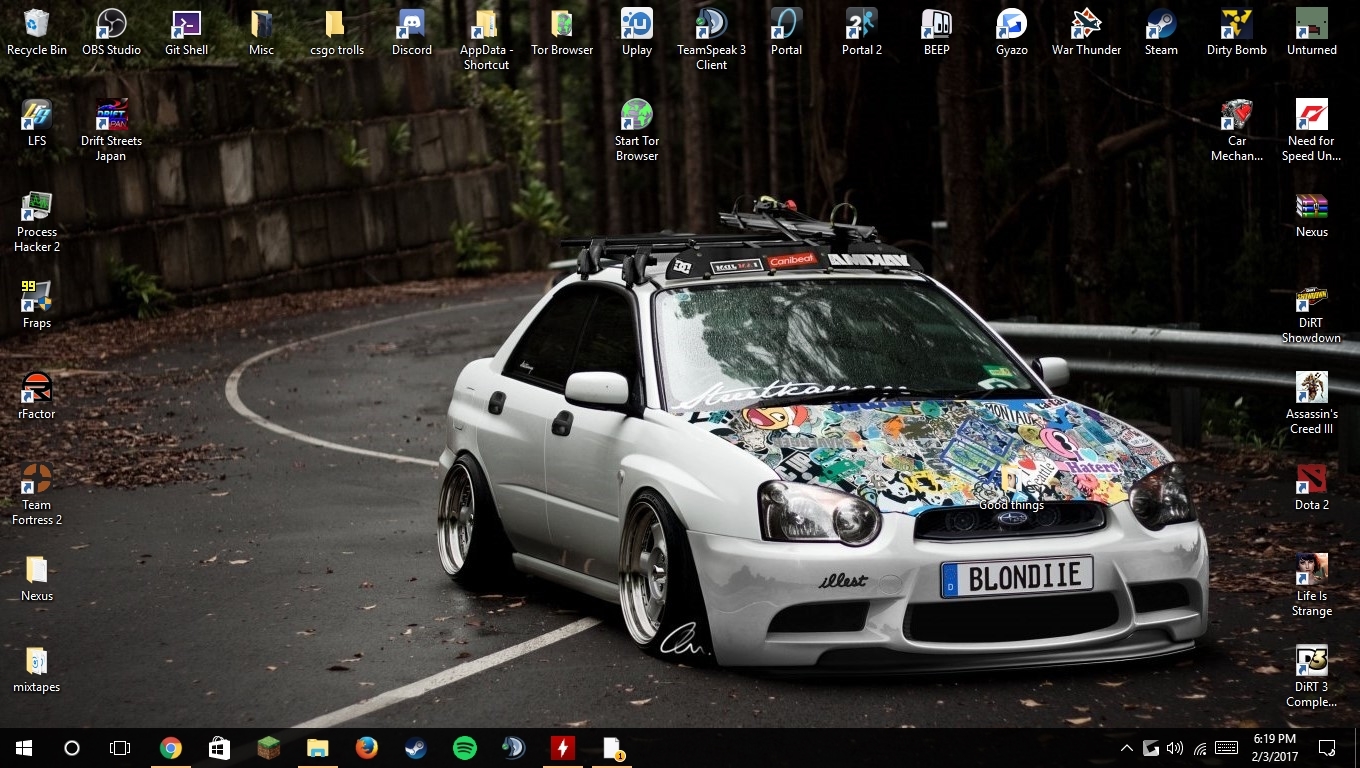This screenshot has height=768, width=1360.
Task: Select the Dirty Bomb shortcut
Action: coord(1237,31)
